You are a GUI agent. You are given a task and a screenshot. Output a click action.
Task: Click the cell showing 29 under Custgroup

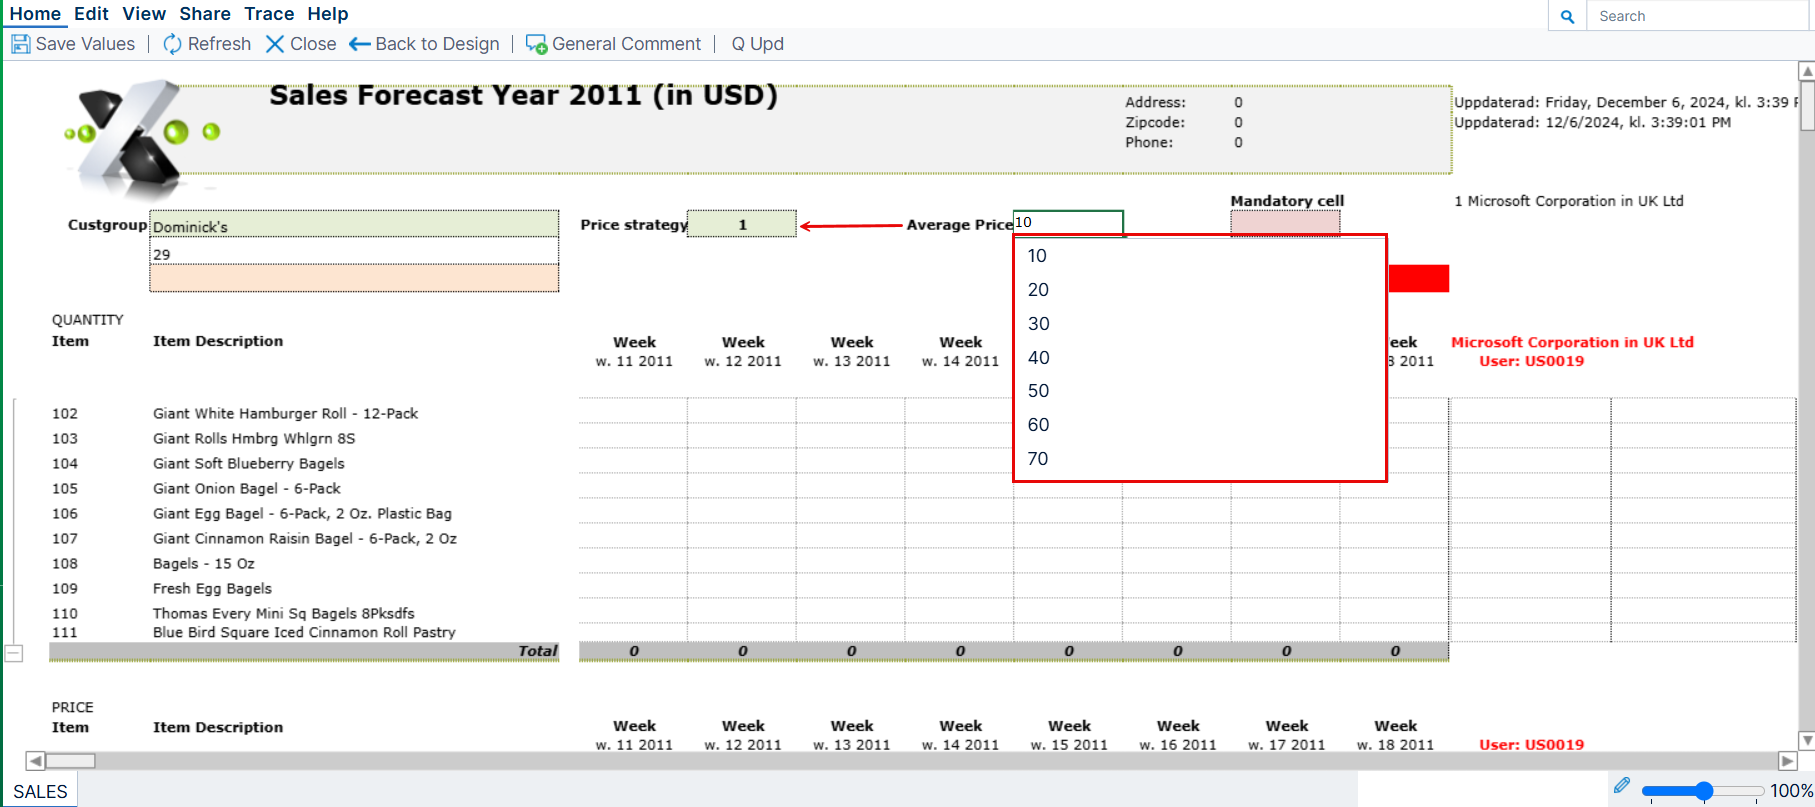[x=354, y=252]
